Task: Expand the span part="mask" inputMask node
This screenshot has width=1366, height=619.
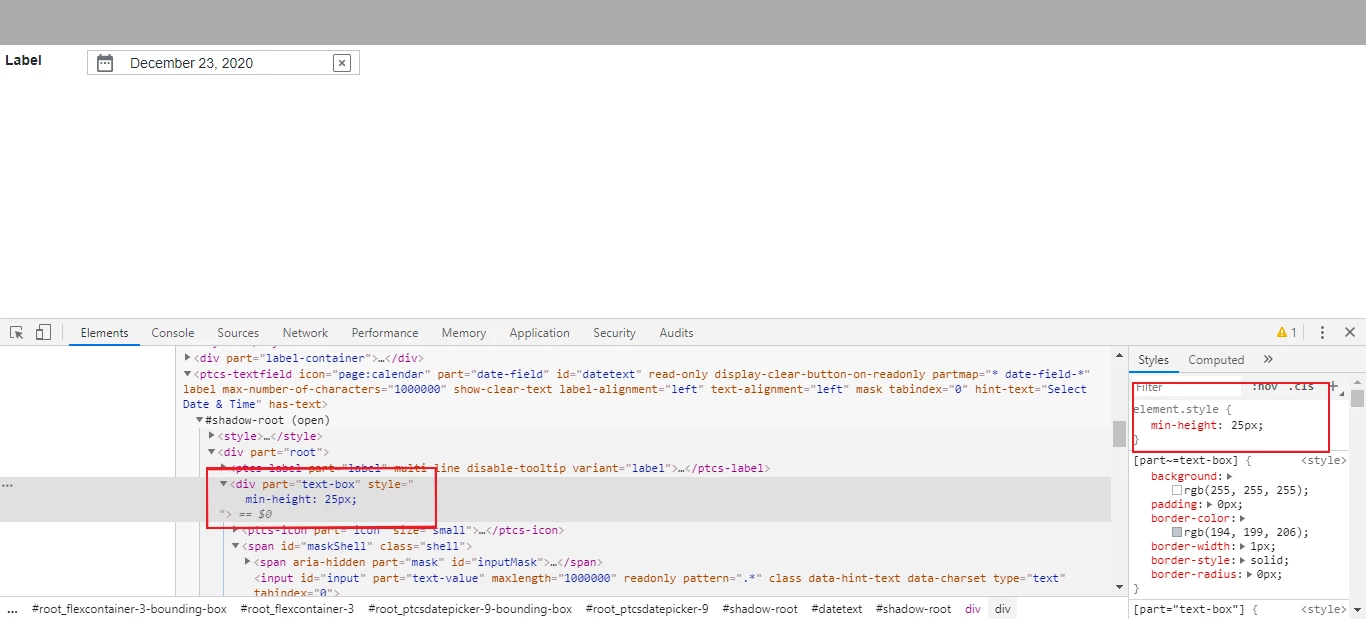Action: coord(248,562)
